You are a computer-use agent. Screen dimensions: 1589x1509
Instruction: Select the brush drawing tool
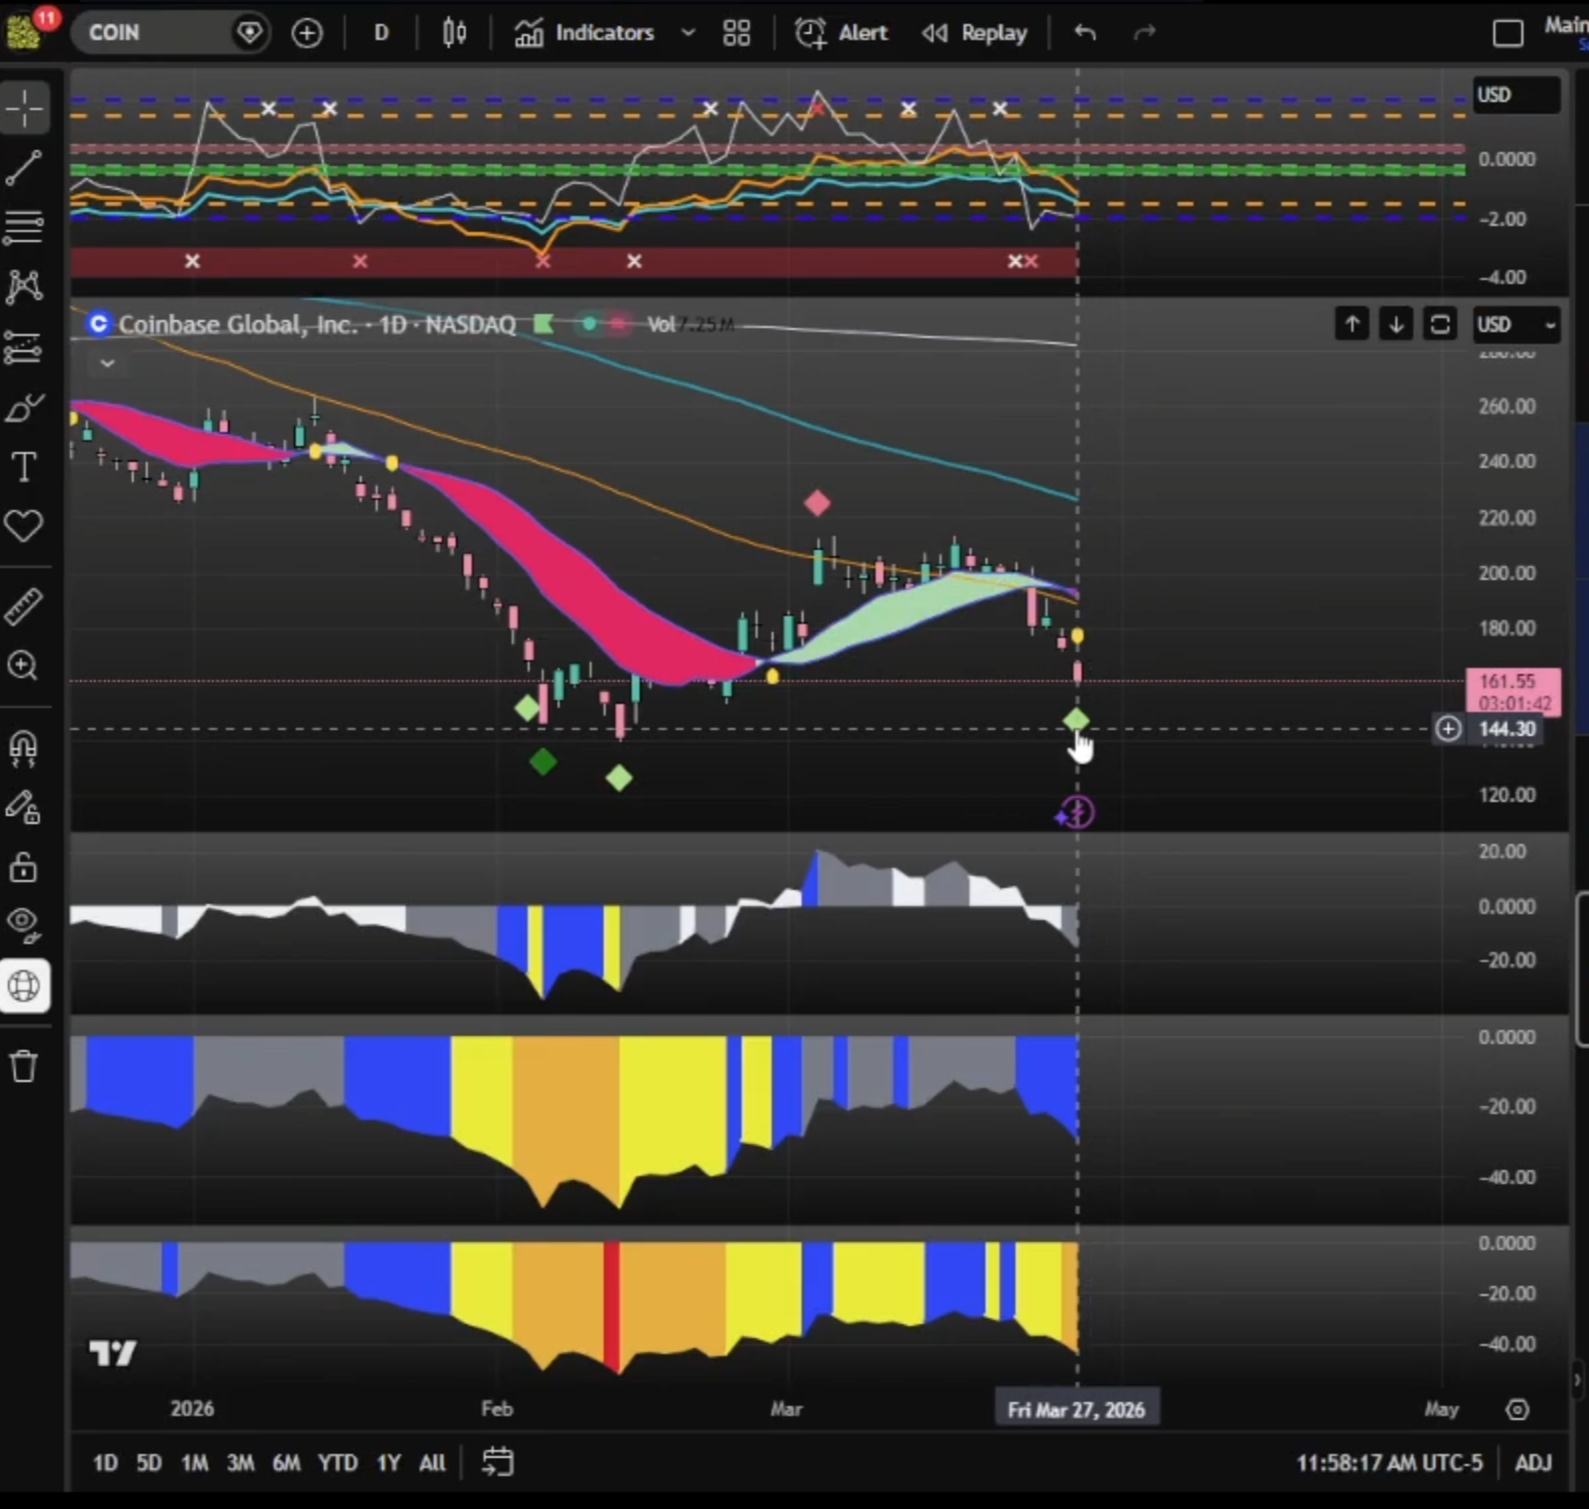[24, 408]
